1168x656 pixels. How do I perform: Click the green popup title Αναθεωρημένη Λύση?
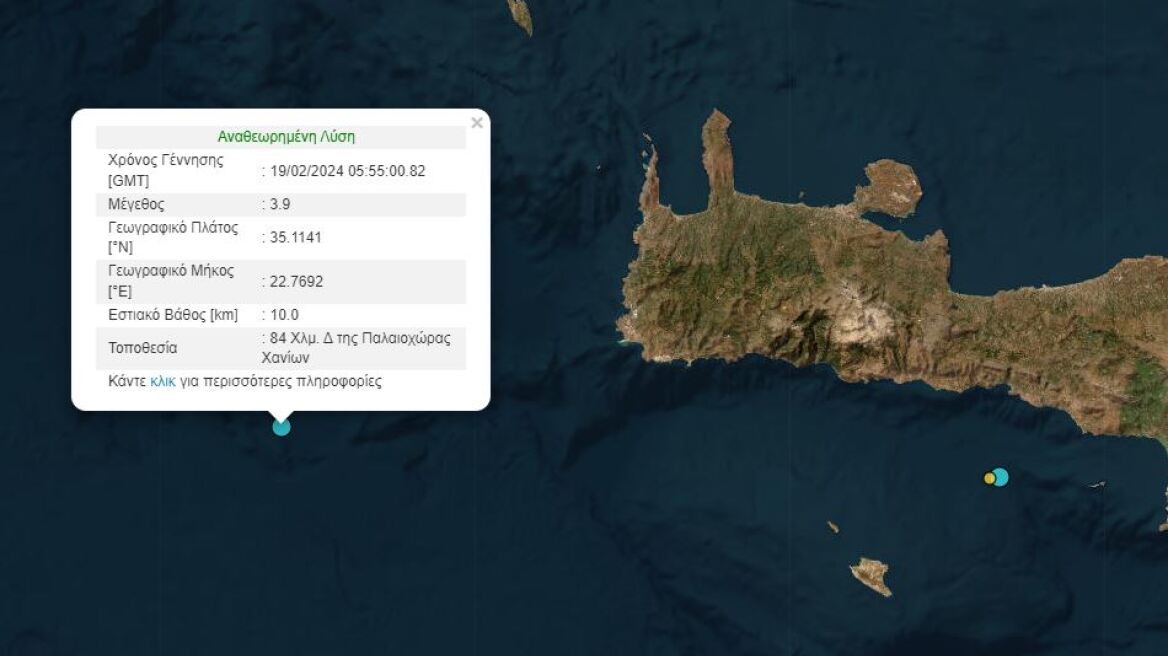coord(285,136)
